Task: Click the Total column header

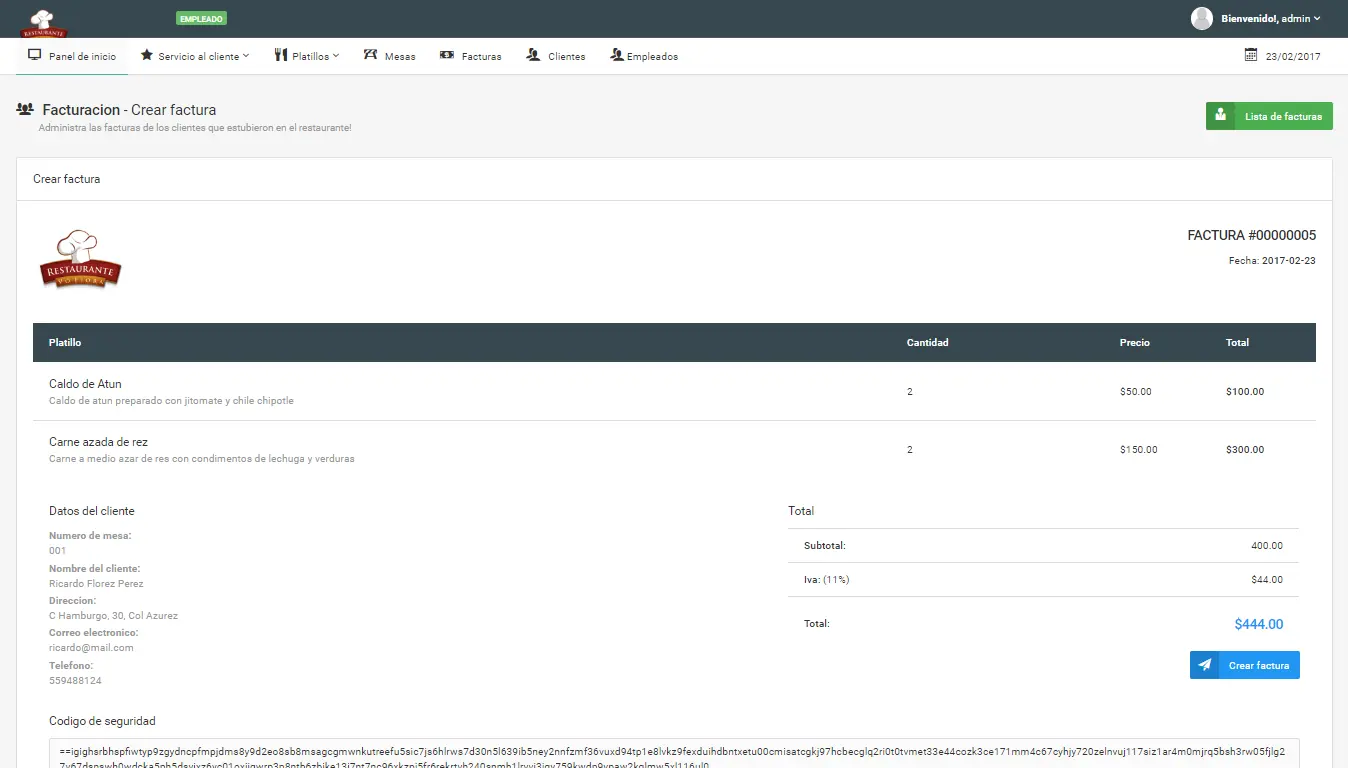Action: point(1238,342)
